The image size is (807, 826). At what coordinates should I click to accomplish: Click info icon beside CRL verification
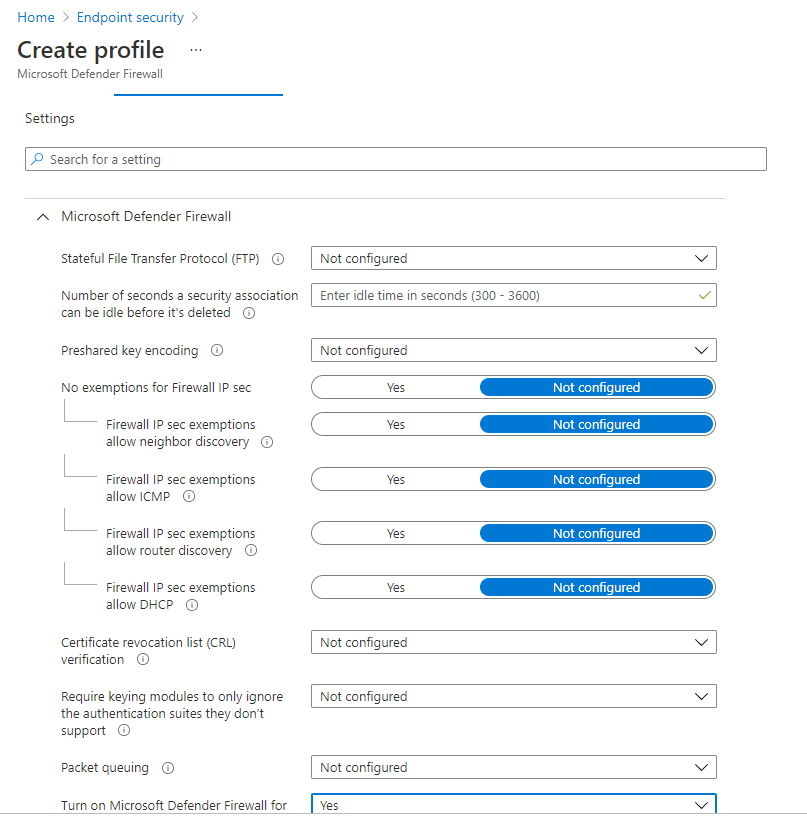click(x=143, y=660)
